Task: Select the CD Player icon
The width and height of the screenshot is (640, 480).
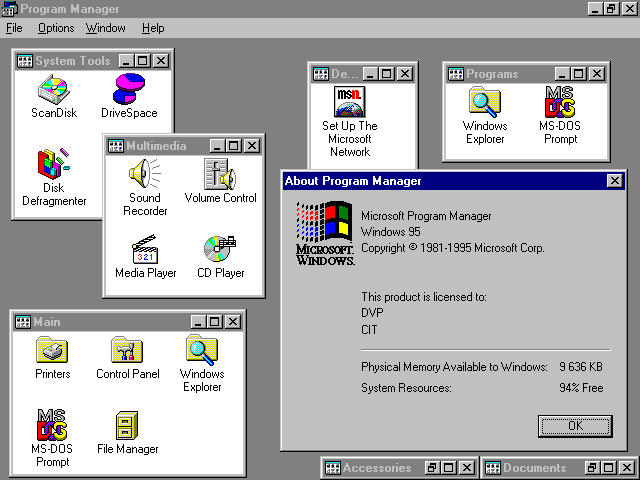Action: coord(220,250)
